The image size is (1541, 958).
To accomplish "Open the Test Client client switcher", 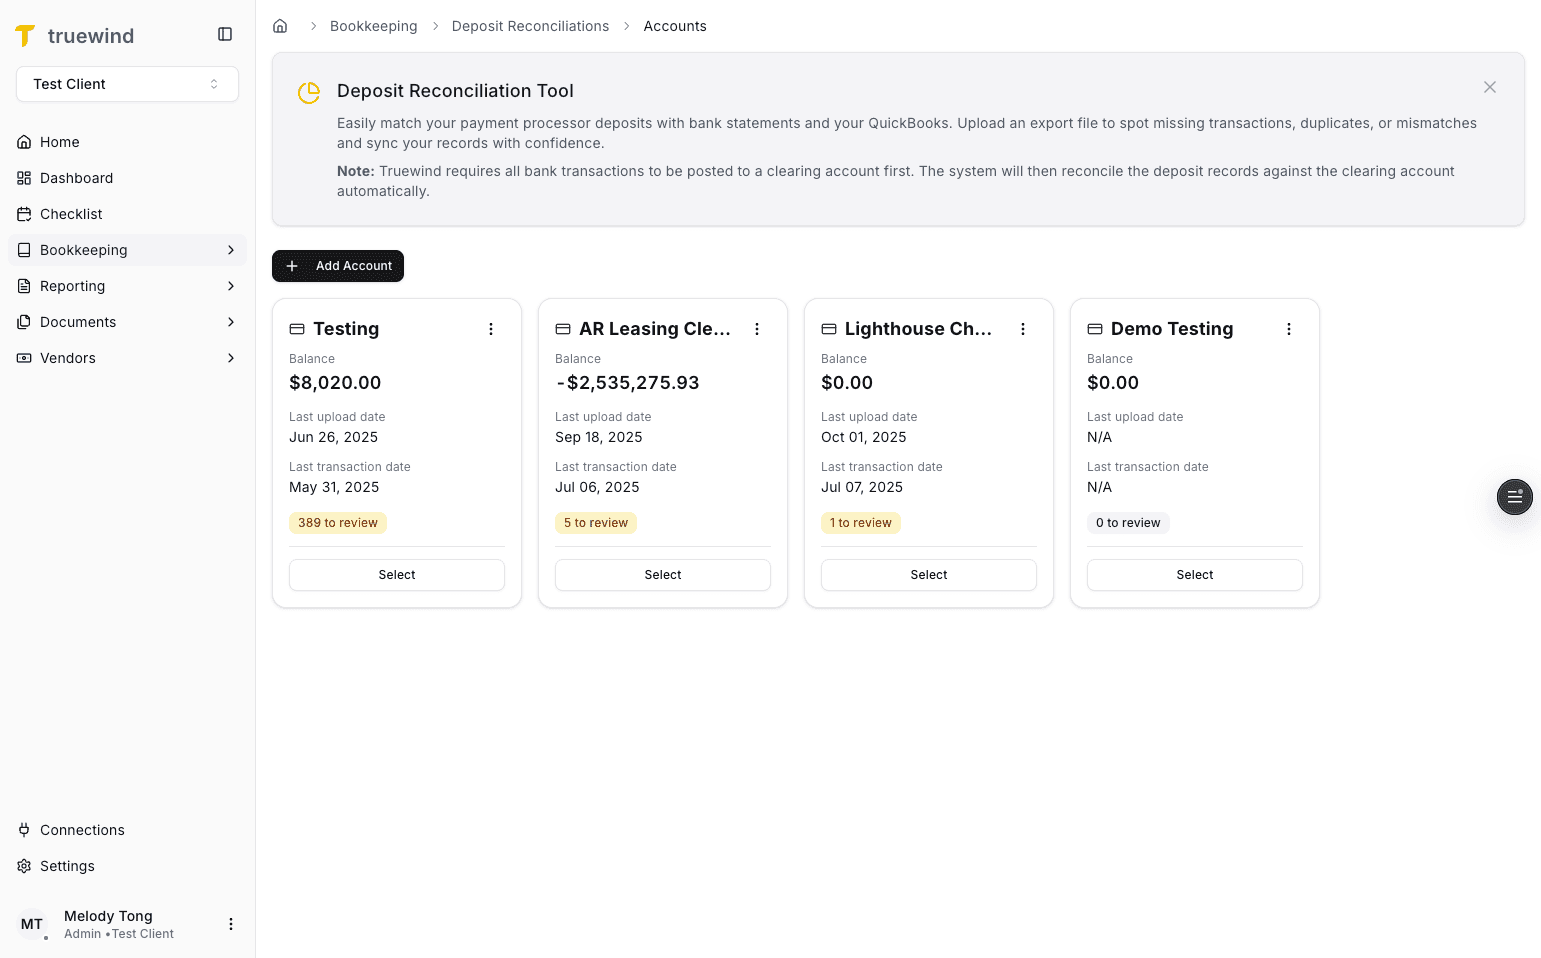I will (127, 84).
